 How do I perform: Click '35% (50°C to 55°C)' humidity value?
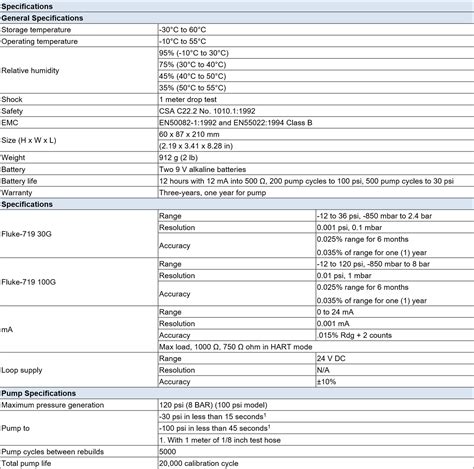192,88
